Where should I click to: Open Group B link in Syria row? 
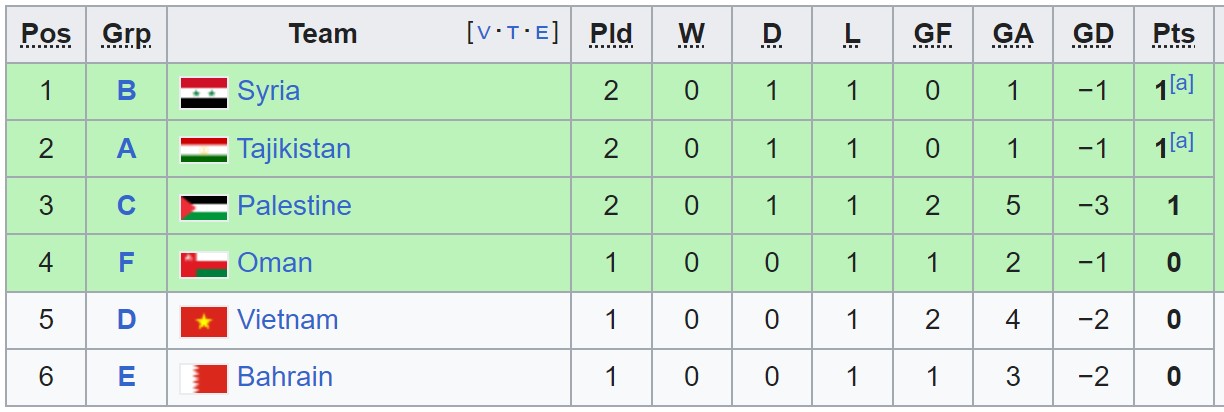tap(127, 91)
